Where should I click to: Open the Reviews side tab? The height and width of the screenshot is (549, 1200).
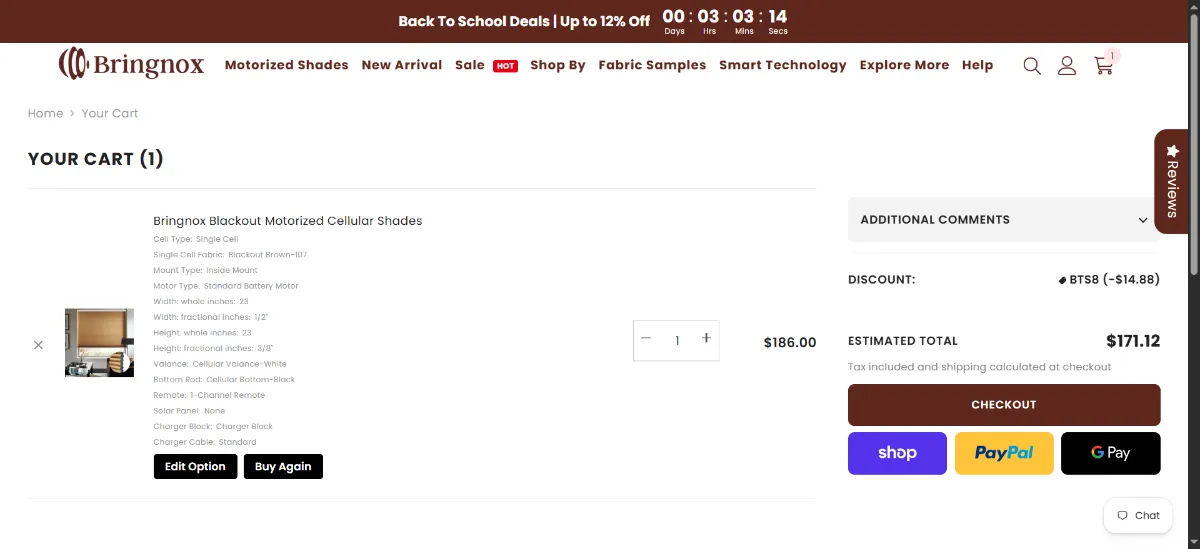(x=1171, y=181)
